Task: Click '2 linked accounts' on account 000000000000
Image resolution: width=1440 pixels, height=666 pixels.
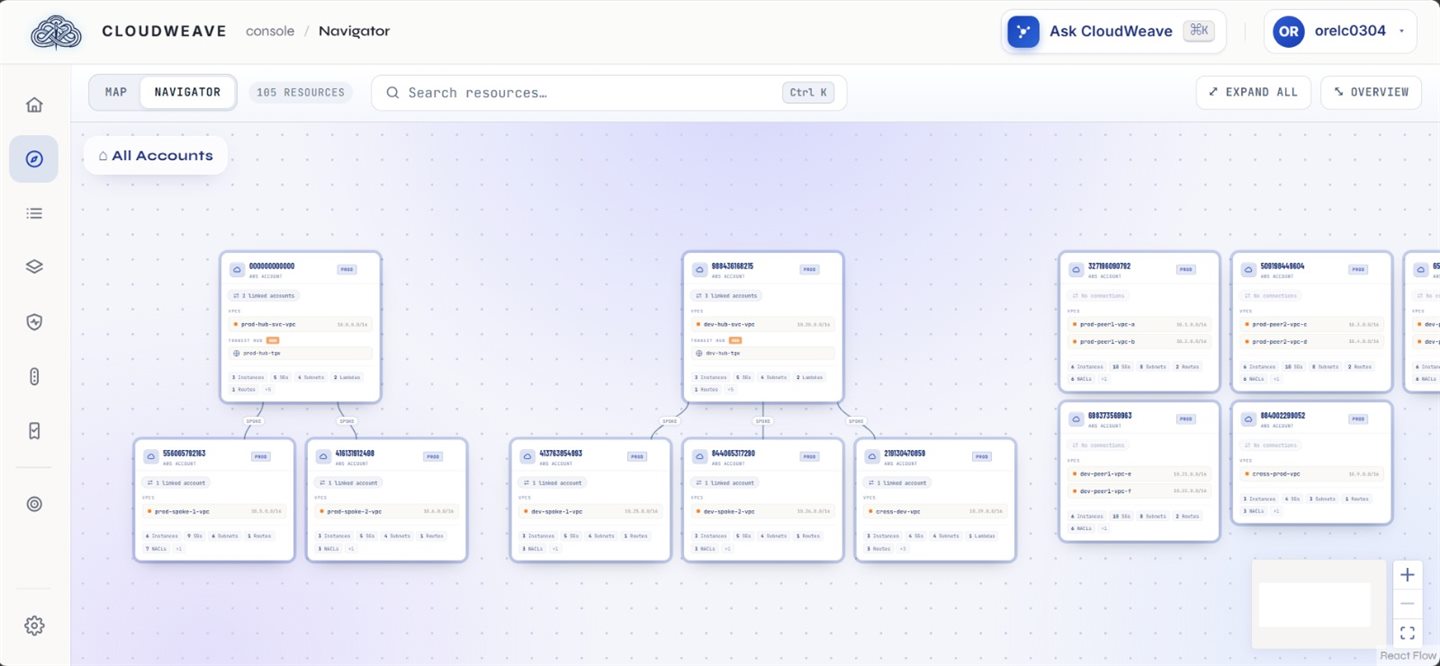Action: [264, 296]
